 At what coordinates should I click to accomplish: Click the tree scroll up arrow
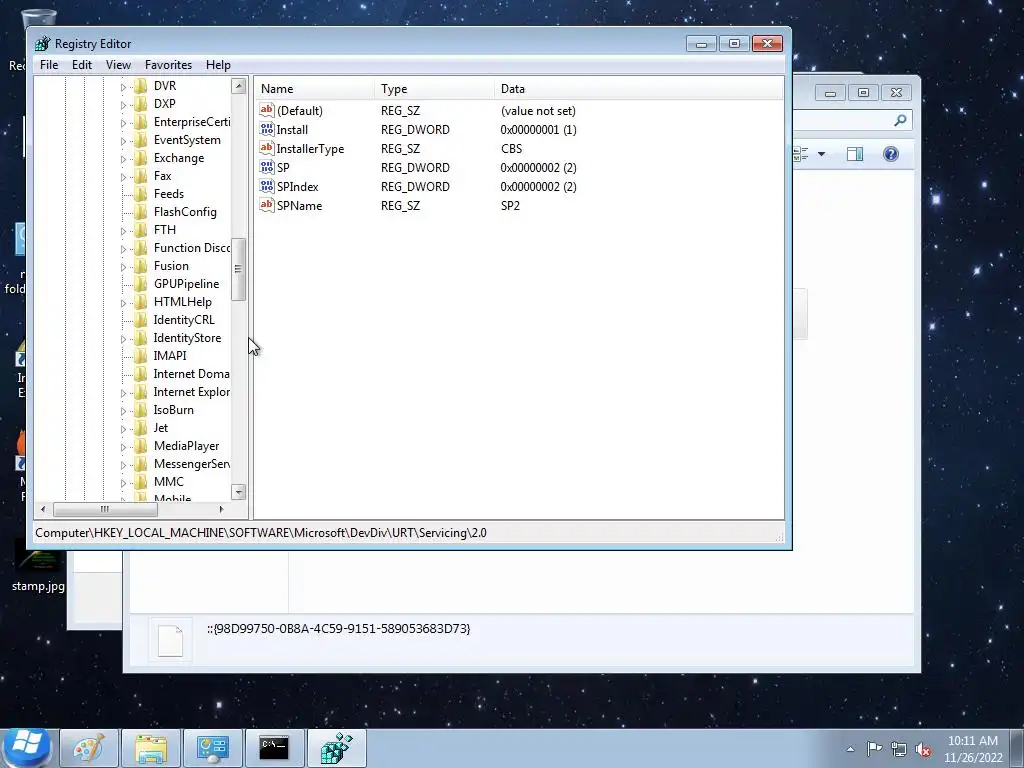tap(238, 86)
